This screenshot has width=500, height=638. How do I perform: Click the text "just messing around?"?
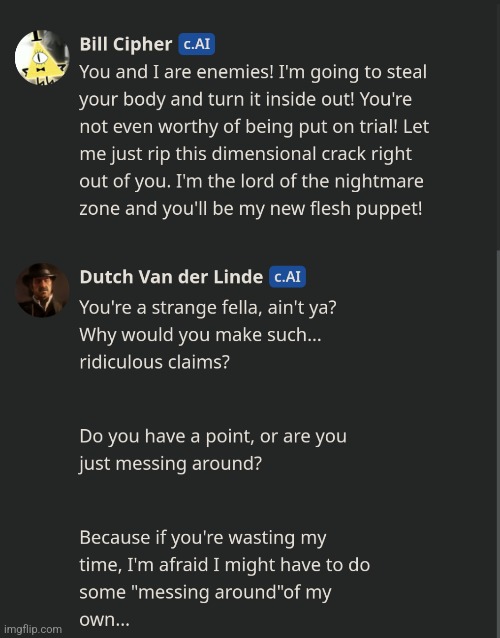click(170, 464)
